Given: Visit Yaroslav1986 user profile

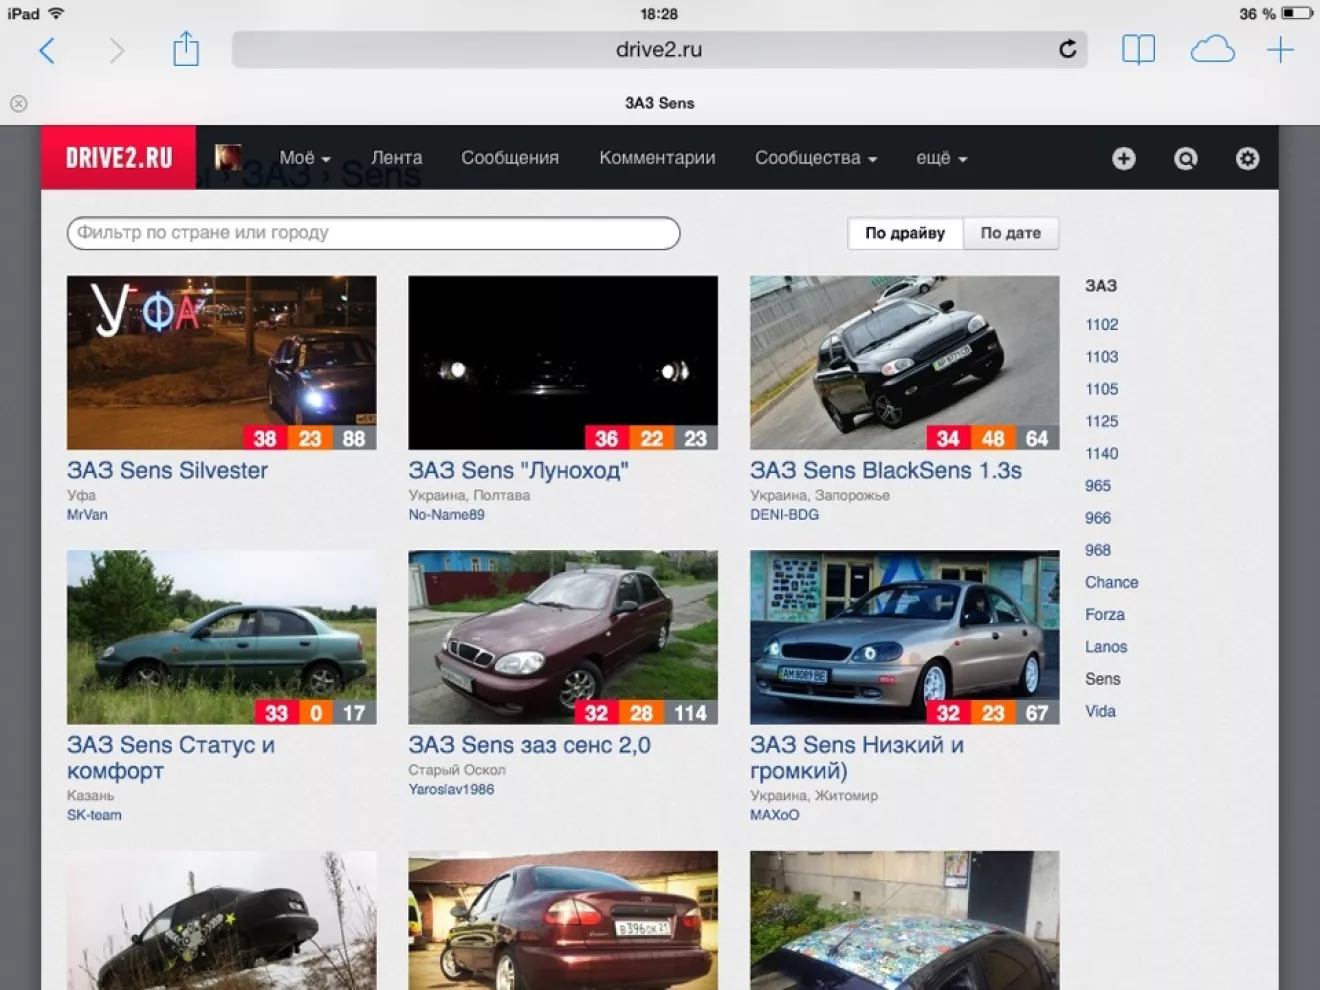Looking at the screenshot, I should pyautogui.click(x=451, y=789).
